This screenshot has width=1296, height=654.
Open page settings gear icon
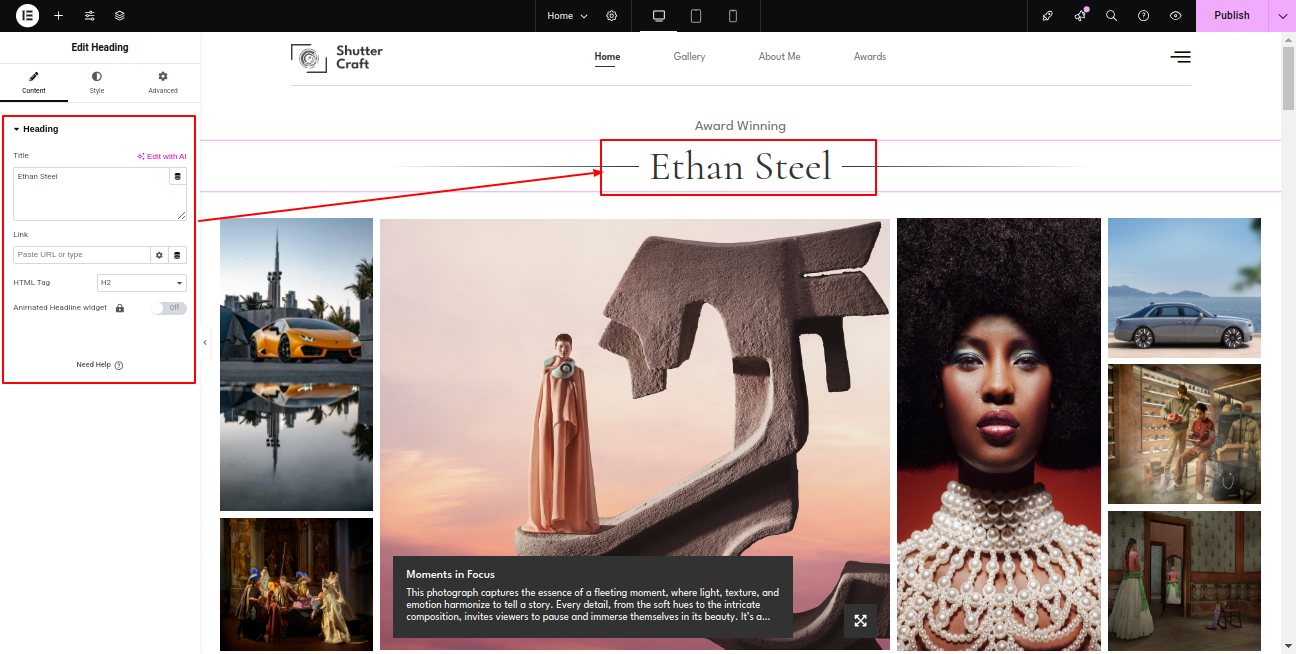tap(612, 16)
